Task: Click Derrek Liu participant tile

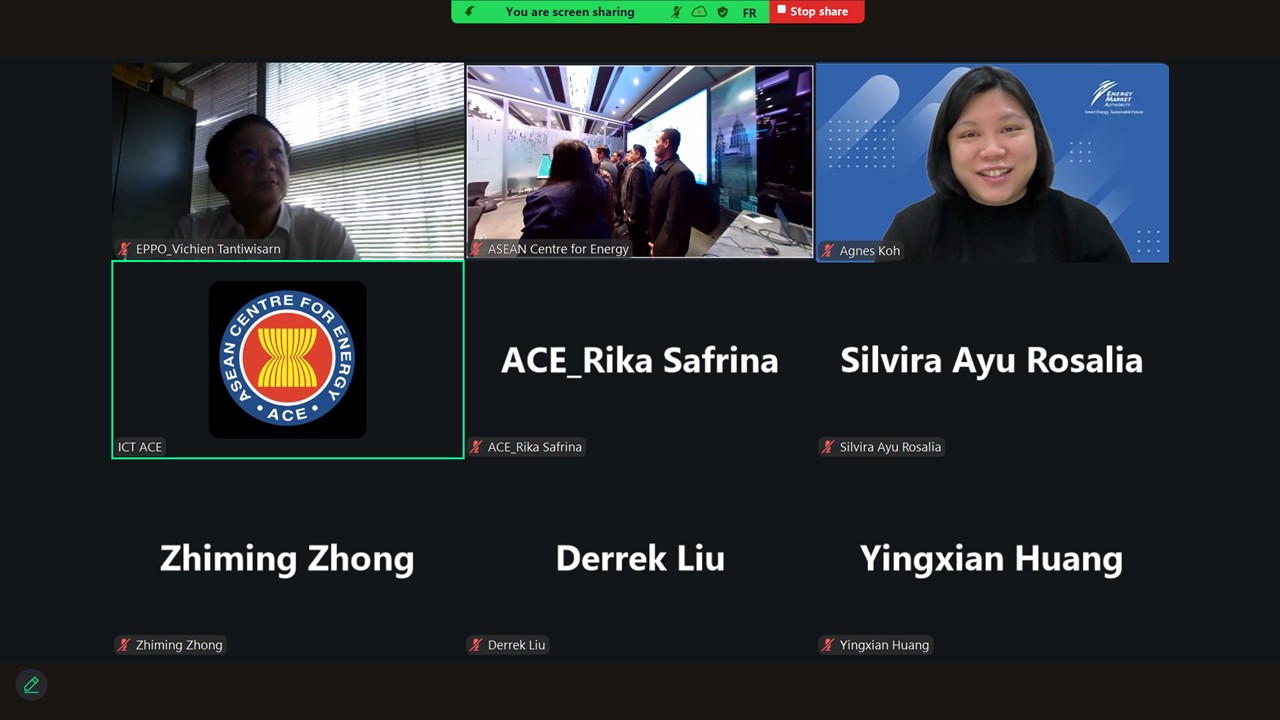Action: point(640,558)
